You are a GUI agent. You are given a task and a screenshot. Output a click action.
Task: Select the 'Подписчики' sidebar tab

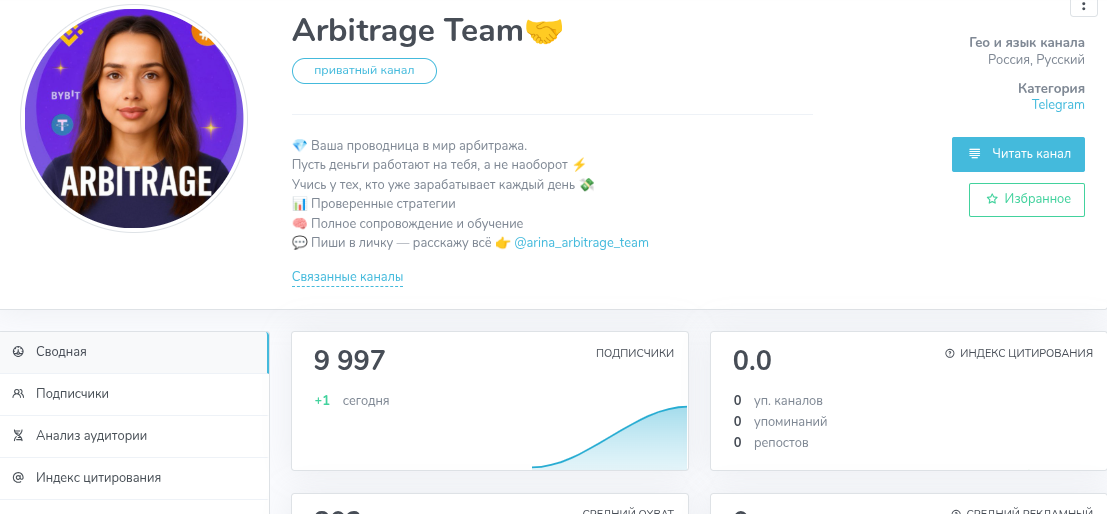click(134, 394)
